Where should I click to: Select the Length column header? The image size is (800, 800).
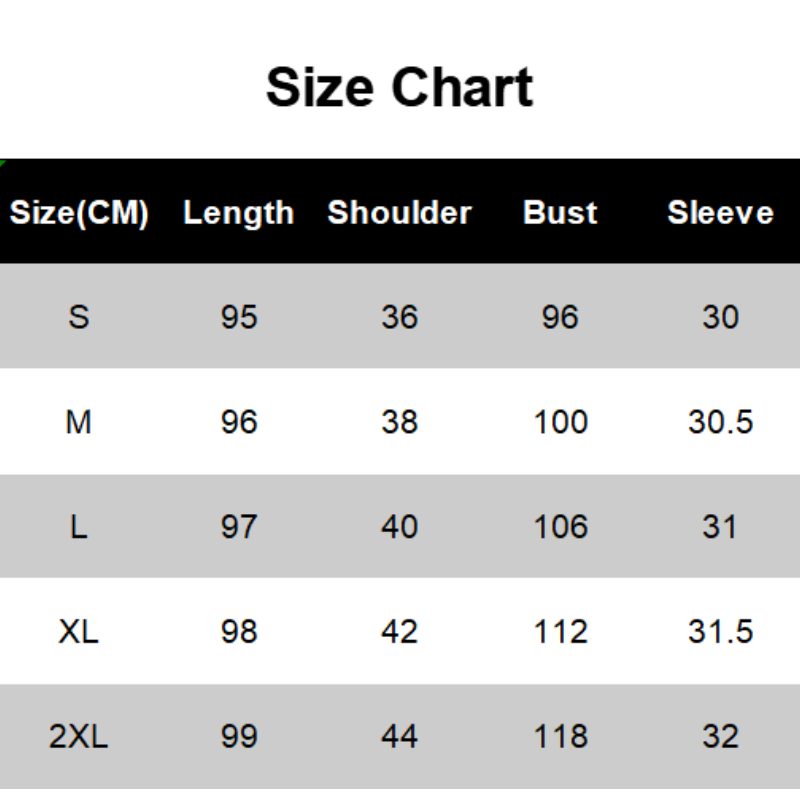coord(239,213)
